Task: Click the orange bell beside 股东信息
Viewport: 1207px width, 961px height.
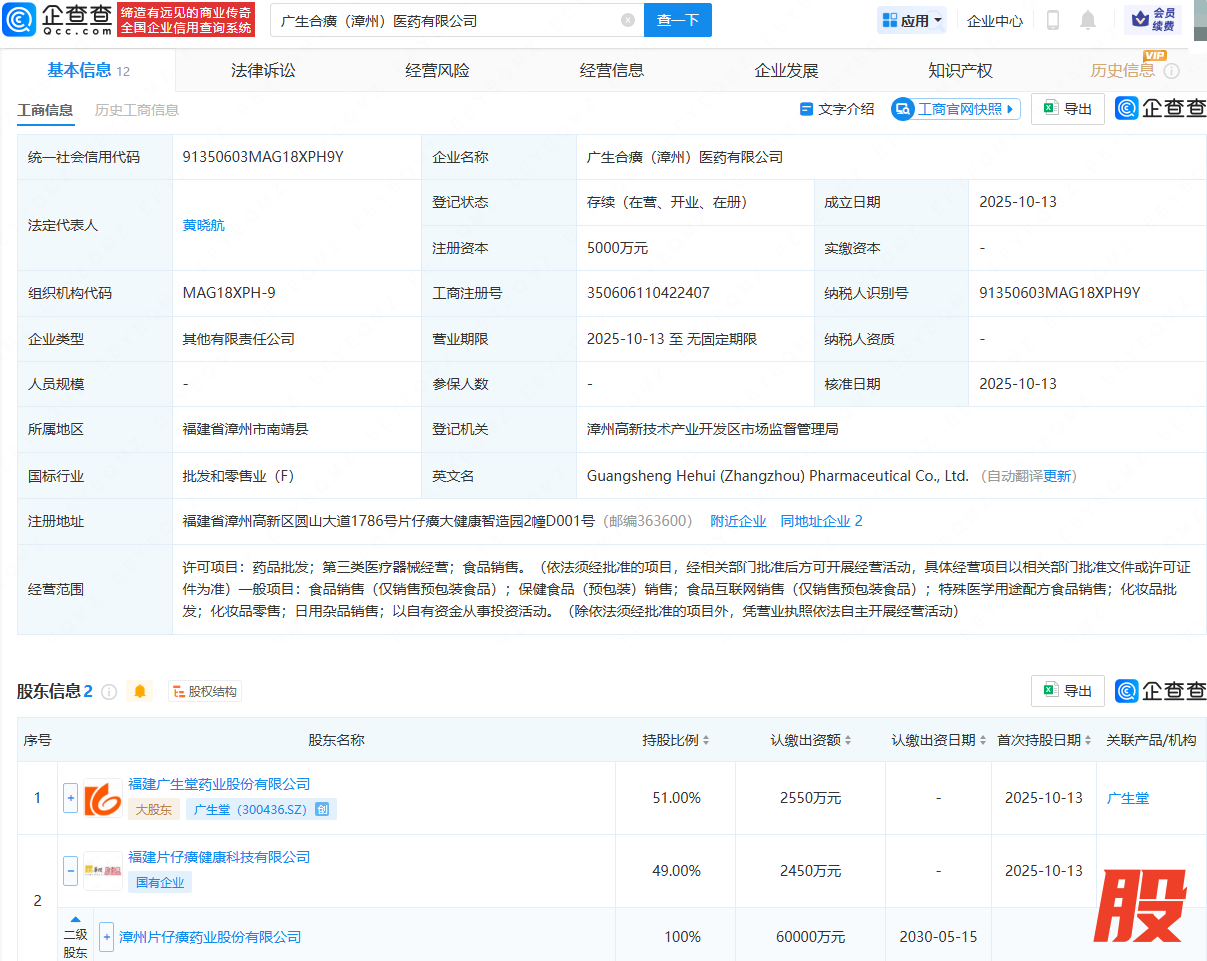Action: 140,691
